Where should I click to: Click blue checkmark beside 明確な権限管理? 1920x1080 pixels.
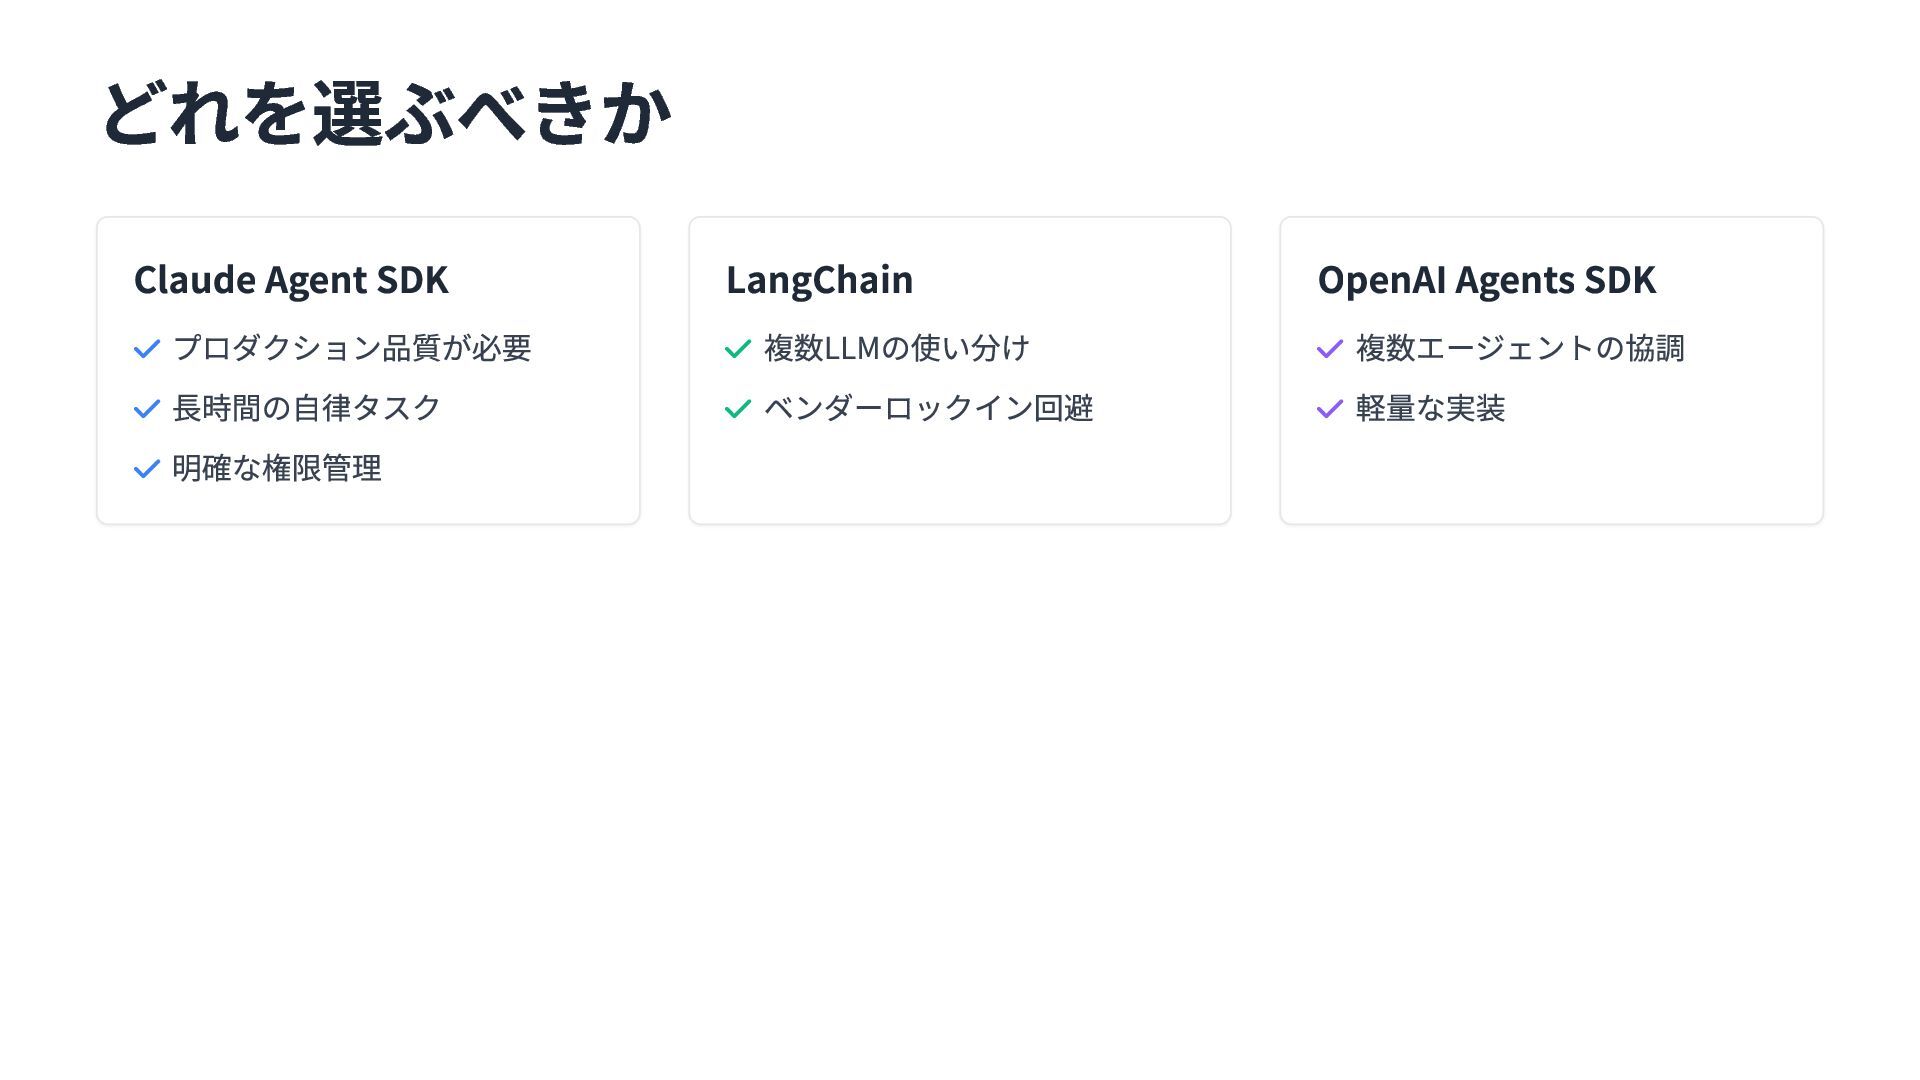(147, 469)
